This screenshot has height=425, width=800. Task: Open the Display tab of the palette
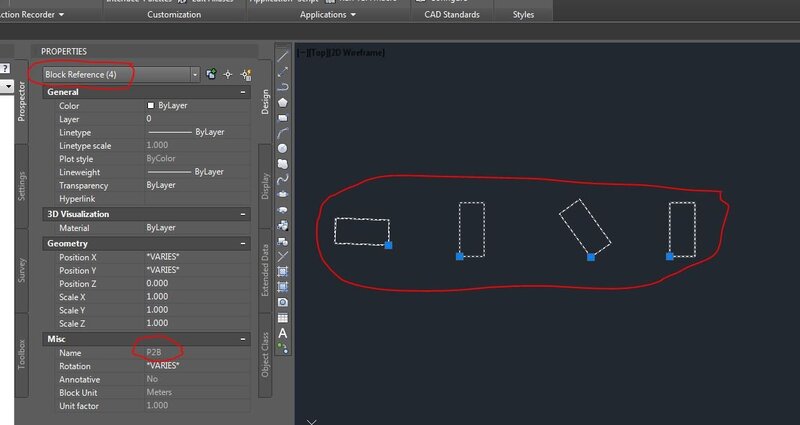(266, 184)
